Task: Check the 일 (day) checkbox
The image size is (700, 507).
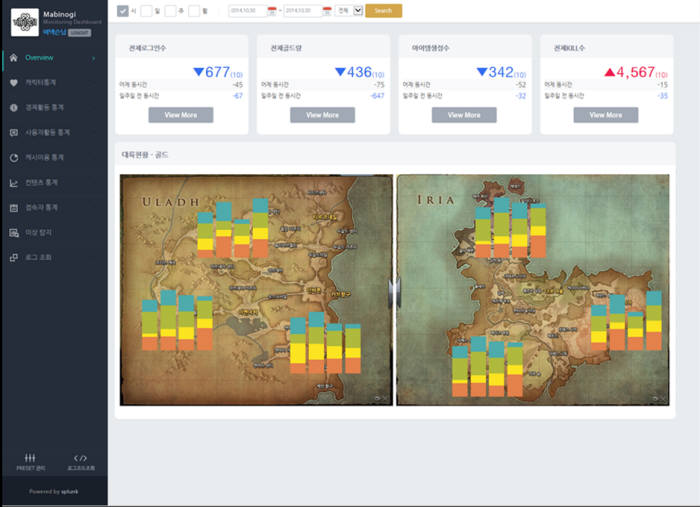Action: [x=146, y=11]
